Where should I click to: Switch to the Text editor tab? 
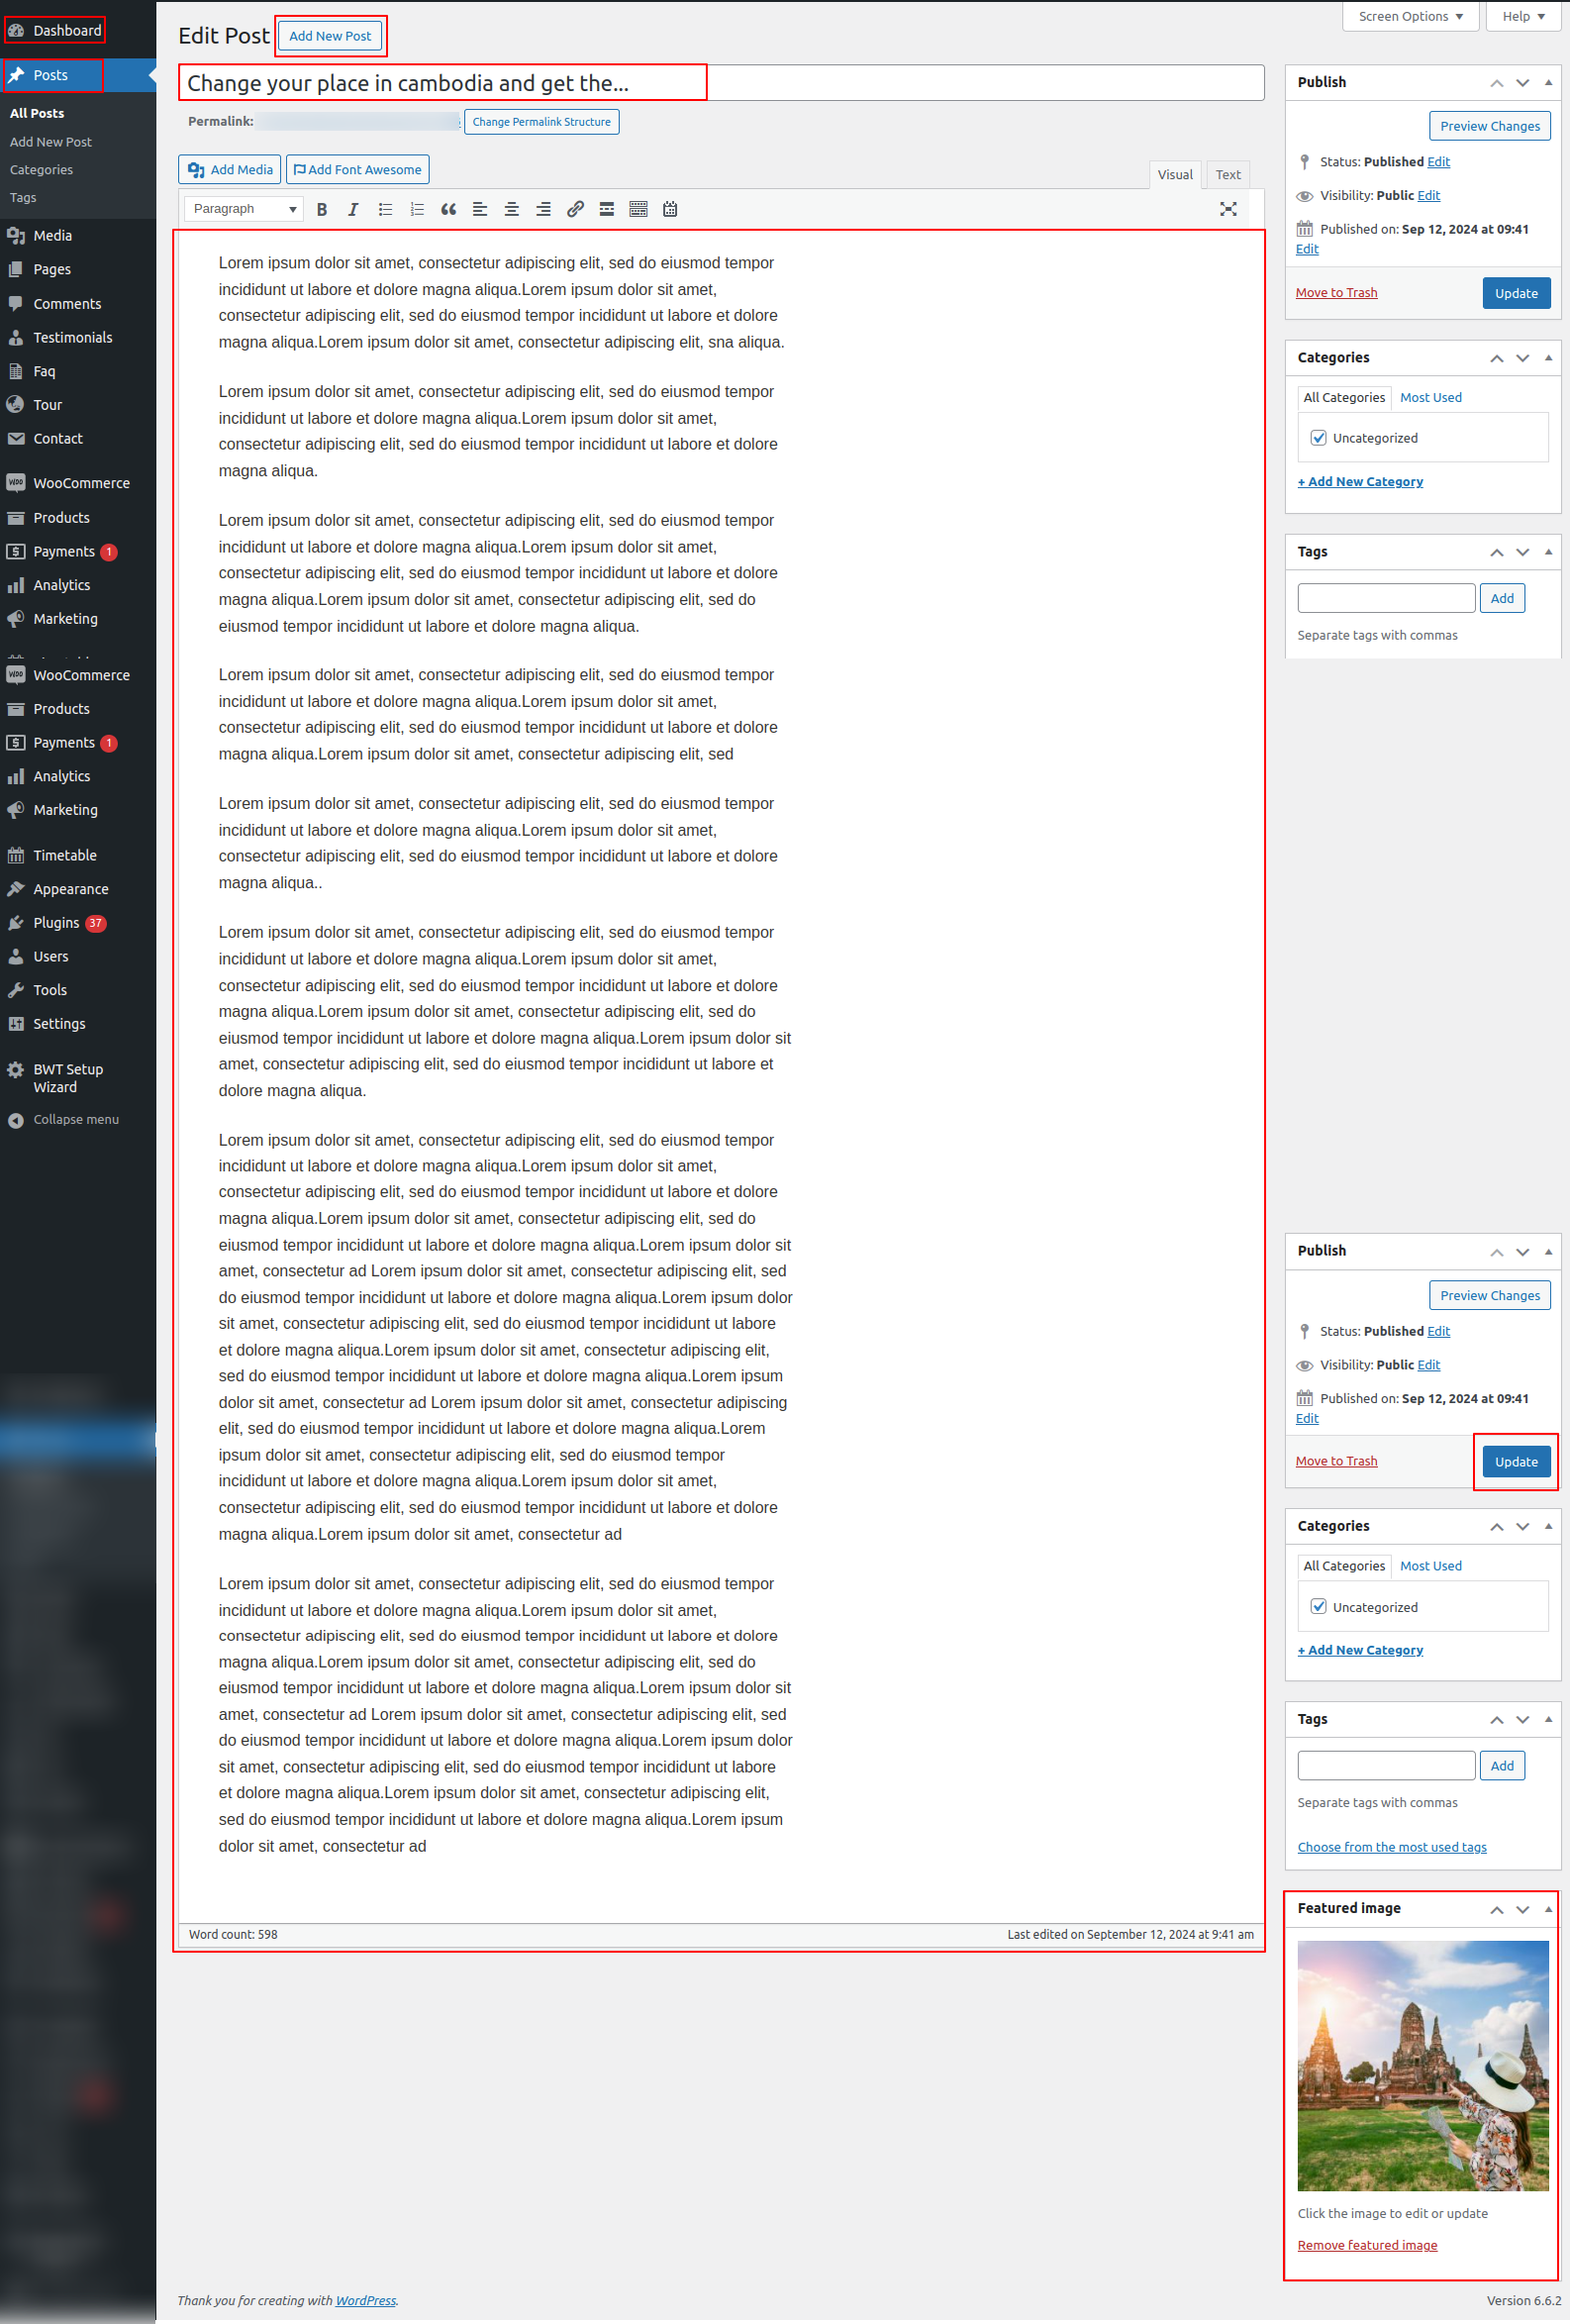point(1227,174)
